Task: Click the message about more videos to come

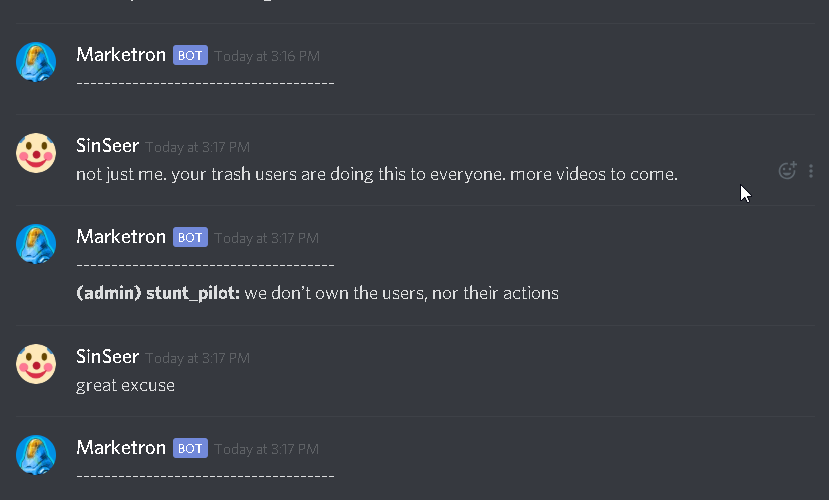Action: pos(377,174)
